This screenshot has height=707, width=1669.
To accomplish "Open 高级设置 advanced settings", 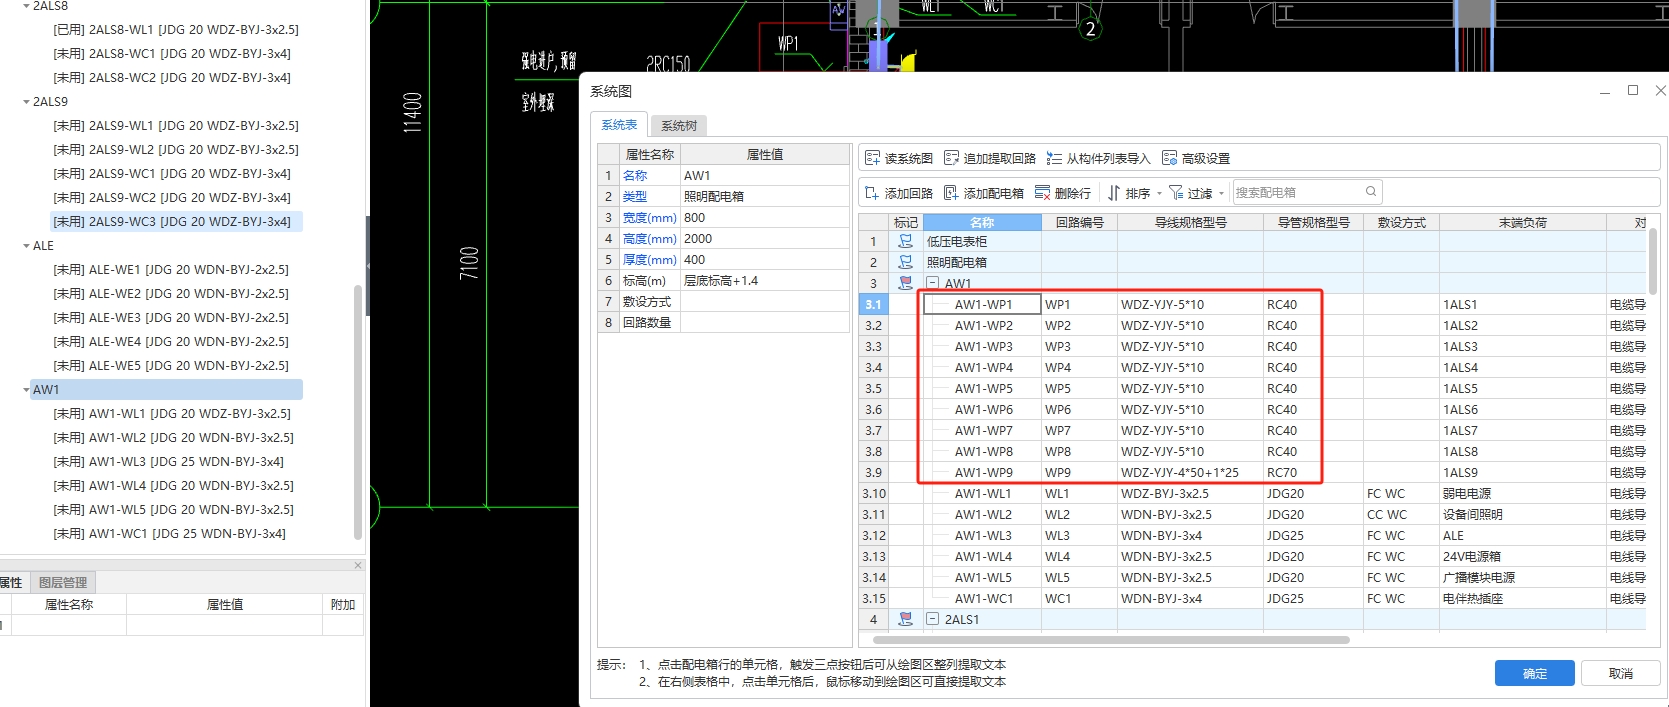I will click(x=1196, y=158).
